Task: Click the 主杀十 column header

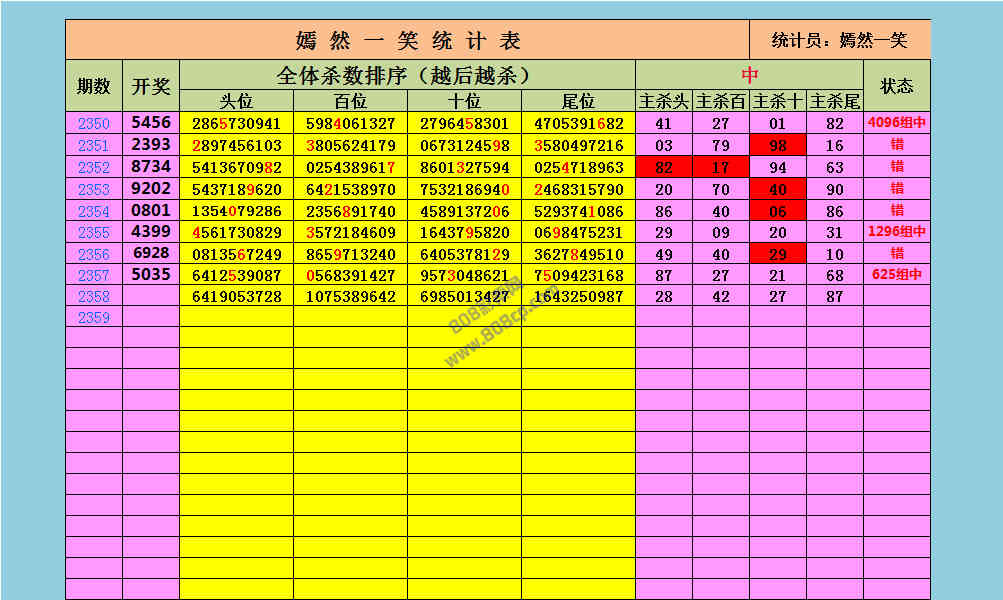Action: (777, 101)
